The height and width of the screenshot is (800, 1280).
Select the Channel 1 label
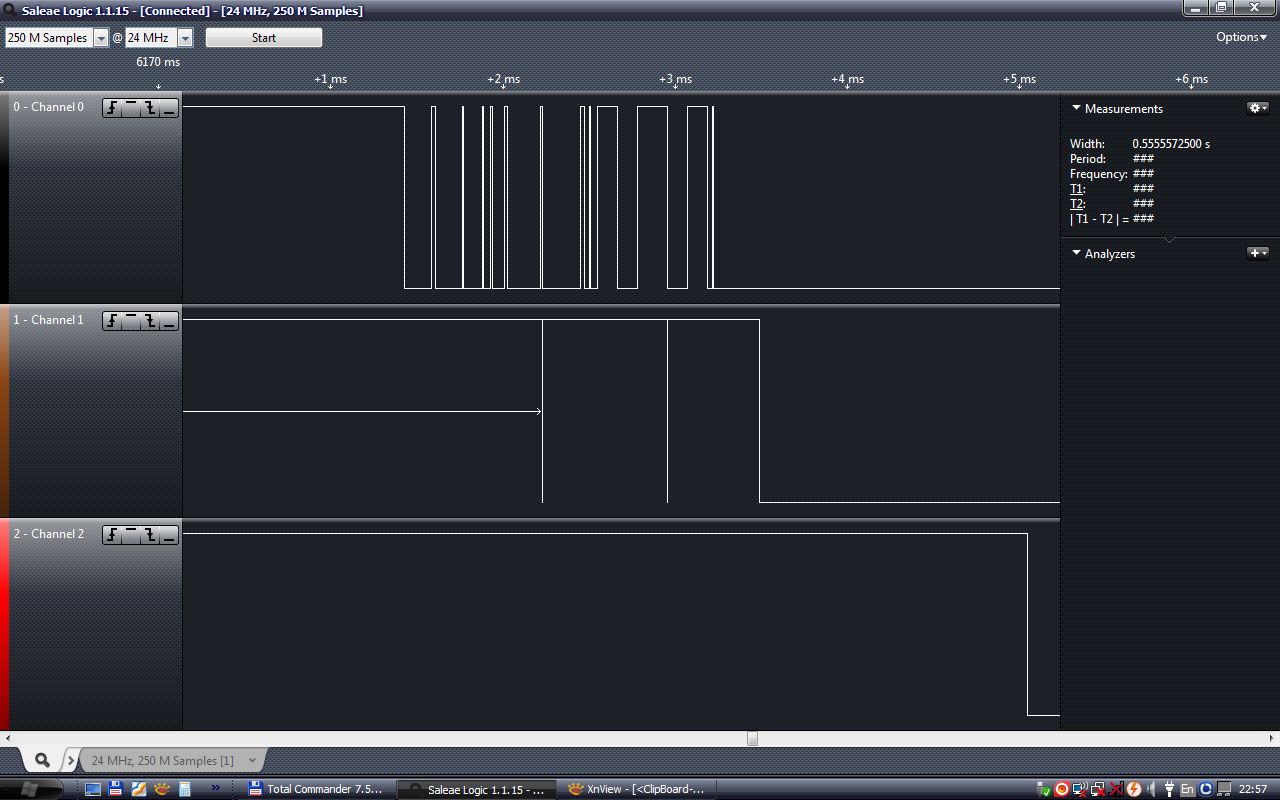(x=48, y=320)
